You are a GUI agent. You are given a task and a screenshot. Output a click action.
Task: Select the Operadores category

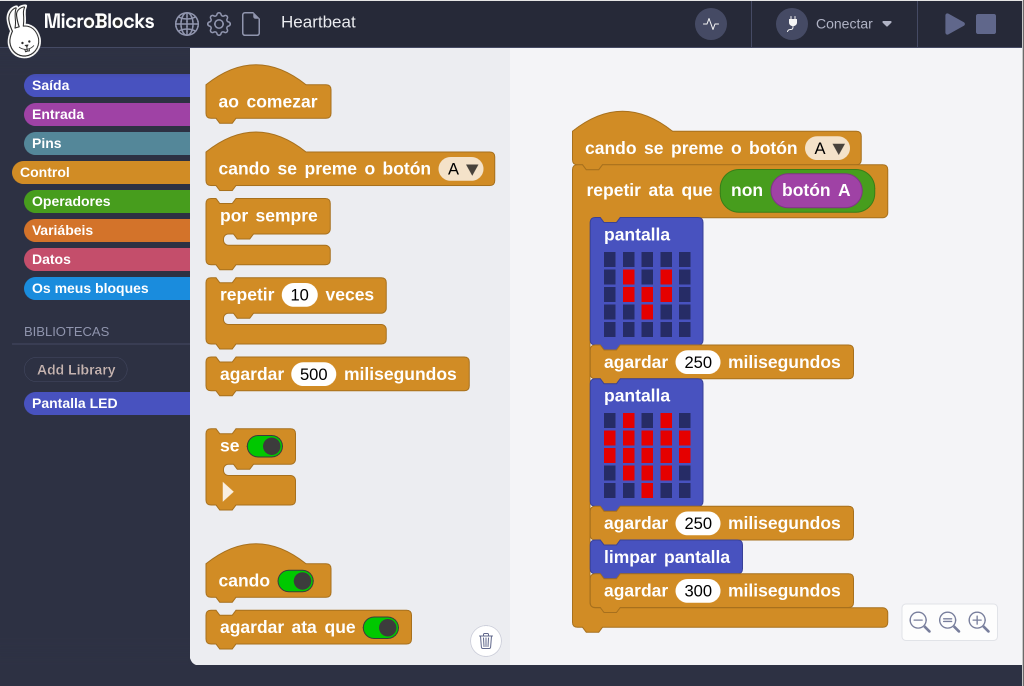pyautogui.click(x=107, y=201)
